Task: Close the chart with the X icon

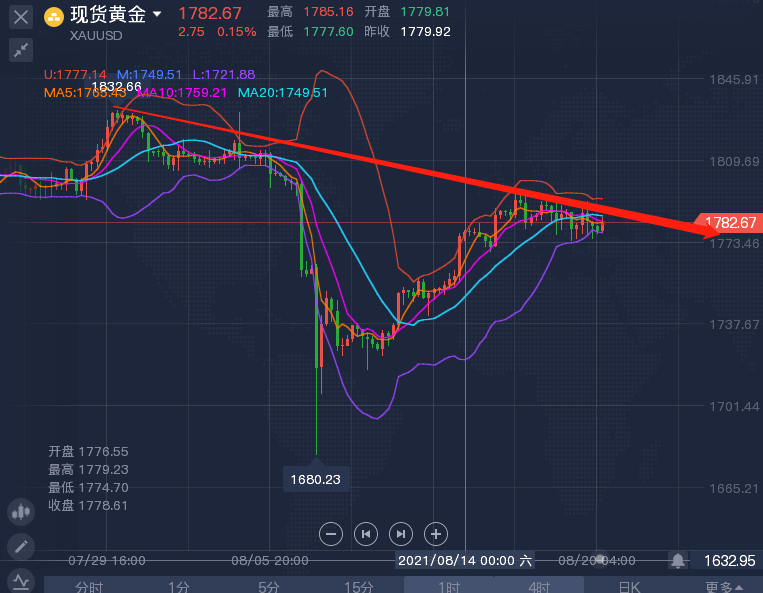Action: [20, 17]
